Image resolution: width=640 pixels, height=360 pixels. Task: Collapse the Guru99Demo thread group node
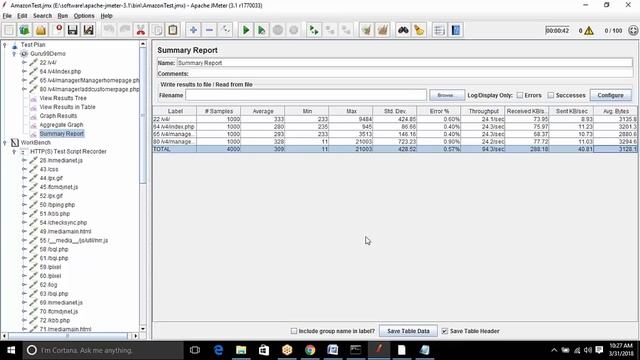tap(14, 54)
